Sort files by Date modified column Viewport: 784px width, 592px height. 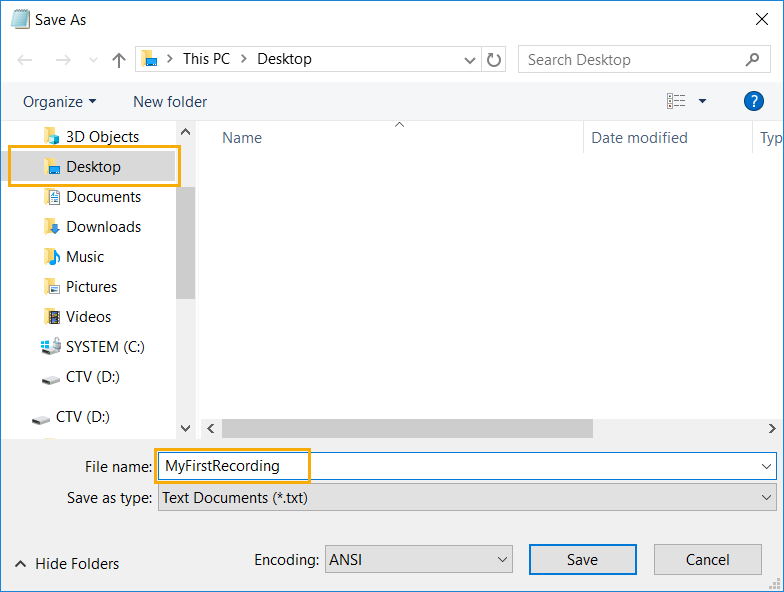click(x=640, y=138)
